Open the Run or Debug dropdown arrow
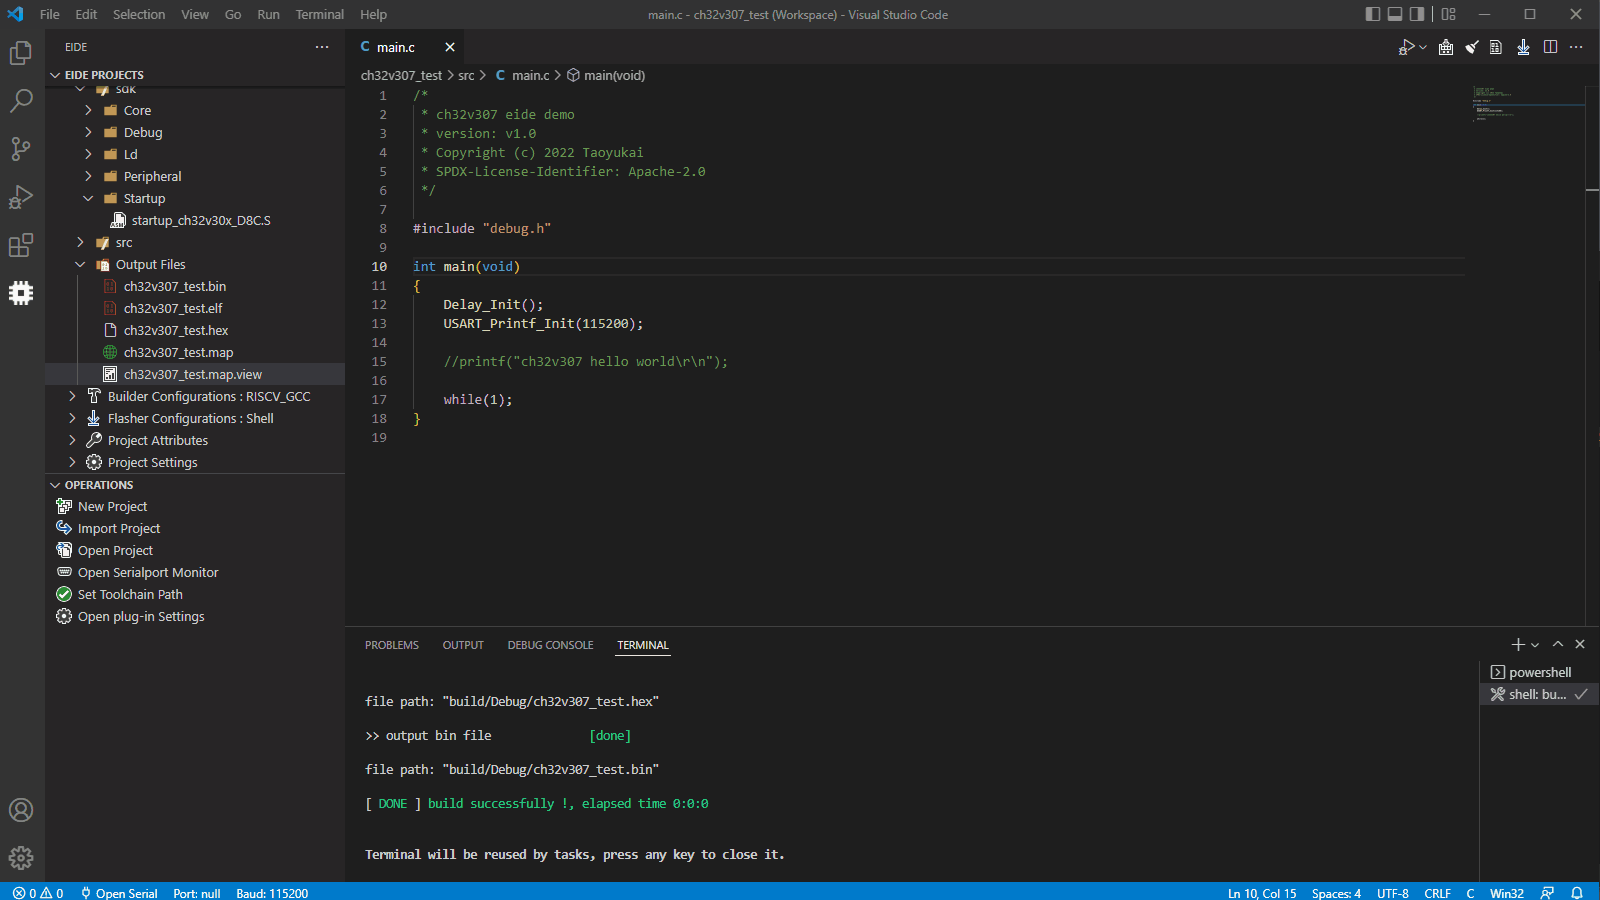The image size is (1600, 900). click(1423, 47)
